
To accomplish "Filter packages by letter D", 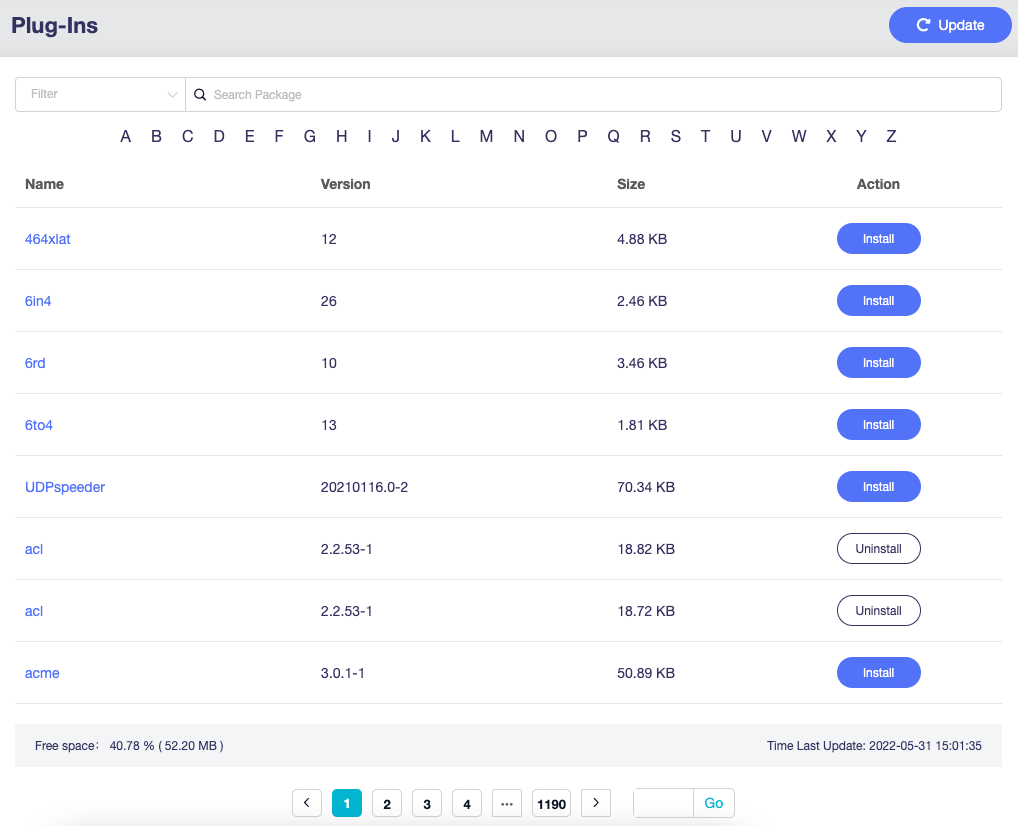I will [x=219, y=136].
